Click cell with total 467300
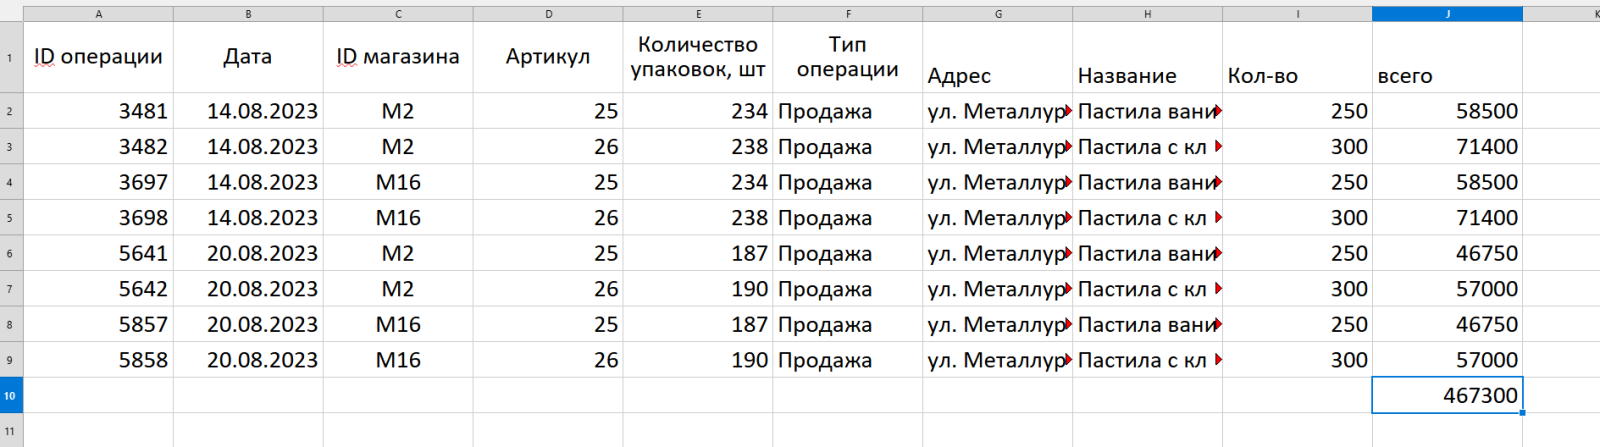This screenshot has height=447, width=1600. click(1447, 395)
